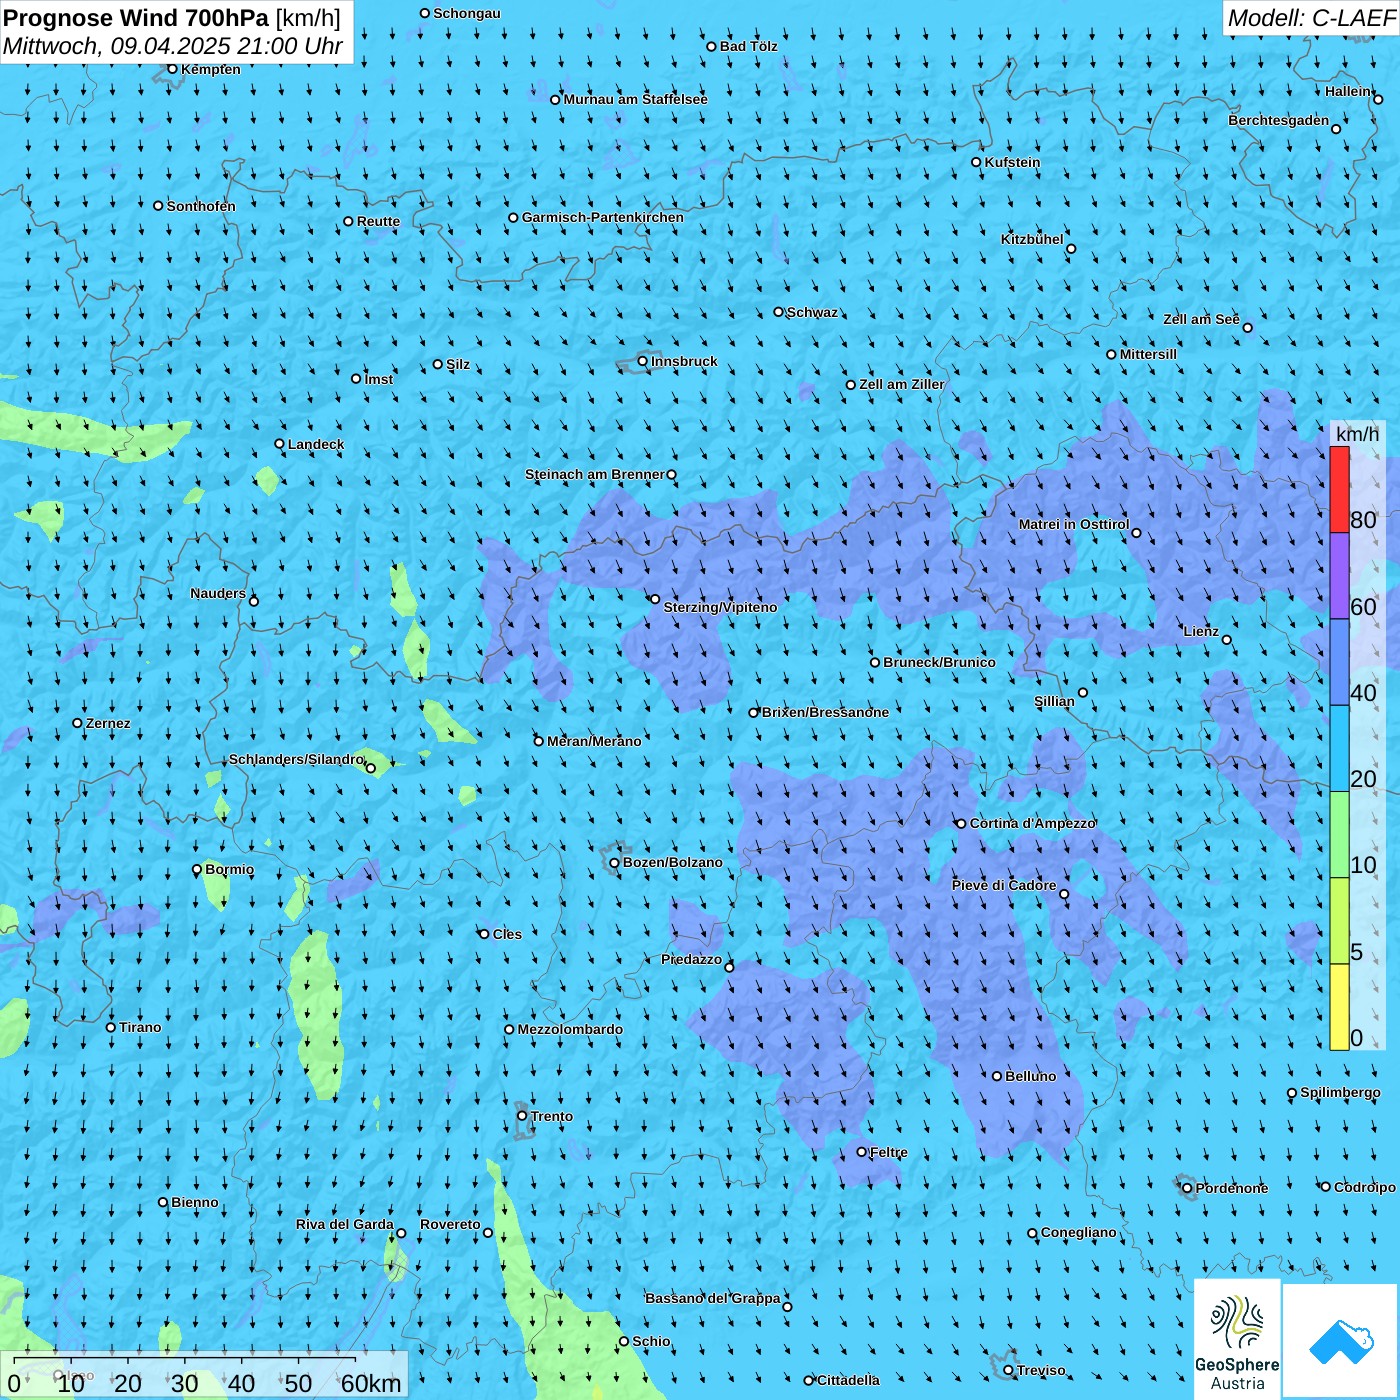
Task: Click the distance scale bar '60km' label
Action: [x=371, y=1383]
